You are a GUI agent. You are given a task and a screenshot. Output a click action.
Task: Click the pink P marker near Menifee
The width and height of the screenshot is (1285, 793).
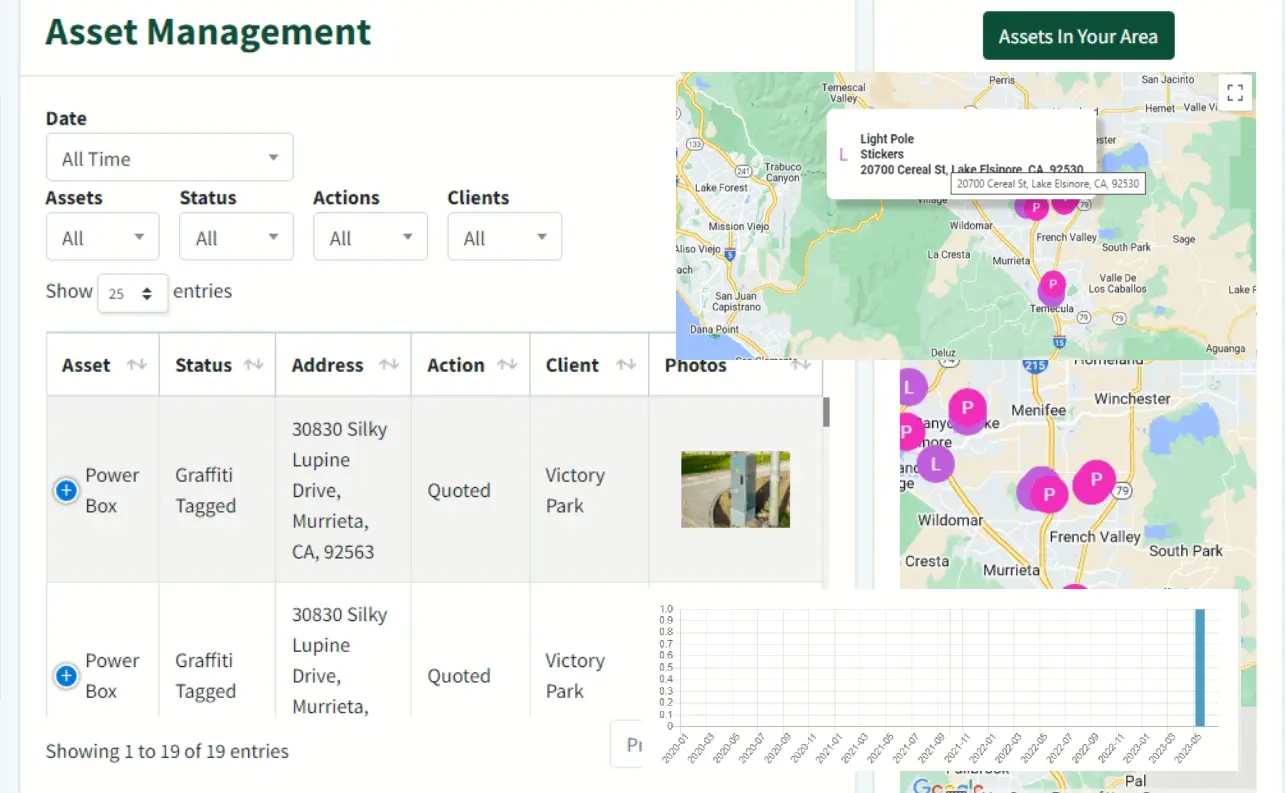point(967,408)
